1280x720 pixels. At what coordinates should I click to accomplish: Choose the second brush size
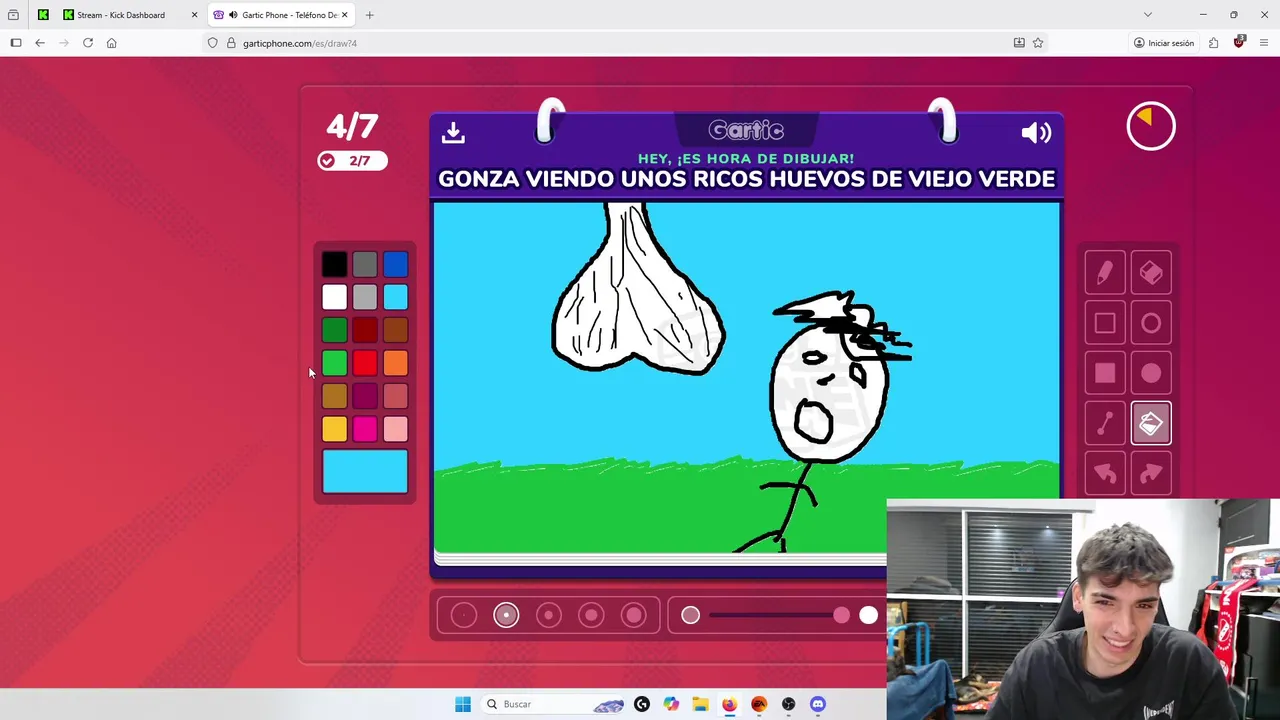click(x=506, y=615)
